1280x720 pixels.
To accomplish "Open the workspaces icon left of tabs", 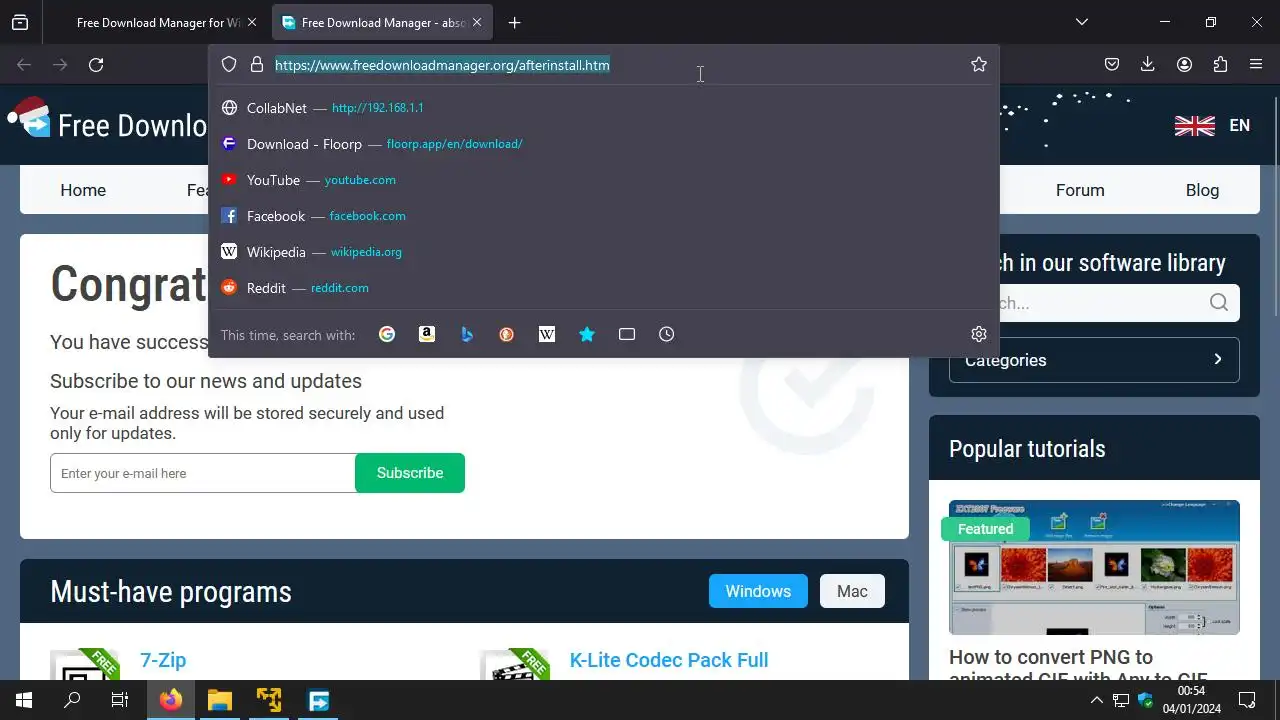I will pos(20,22).
